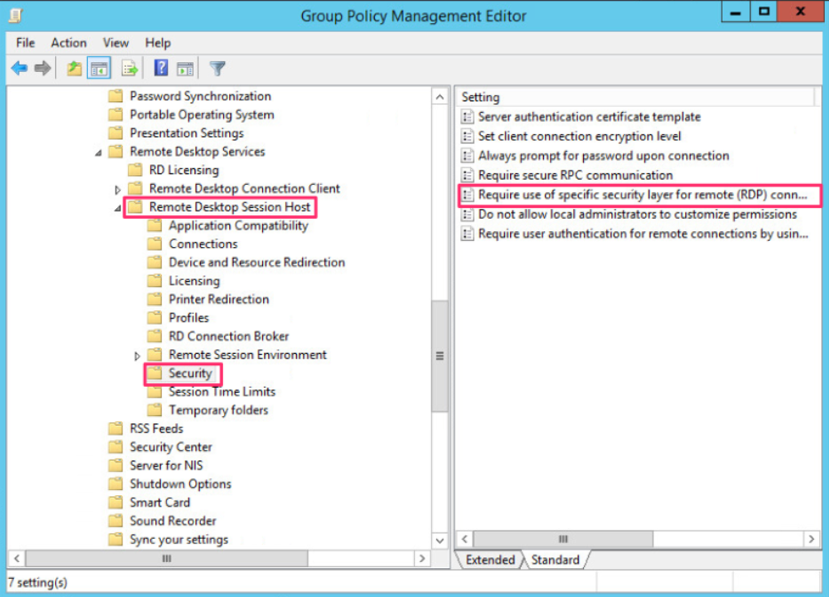
Task: Select the Shutdown Options folder
Action: coord(180,484)
